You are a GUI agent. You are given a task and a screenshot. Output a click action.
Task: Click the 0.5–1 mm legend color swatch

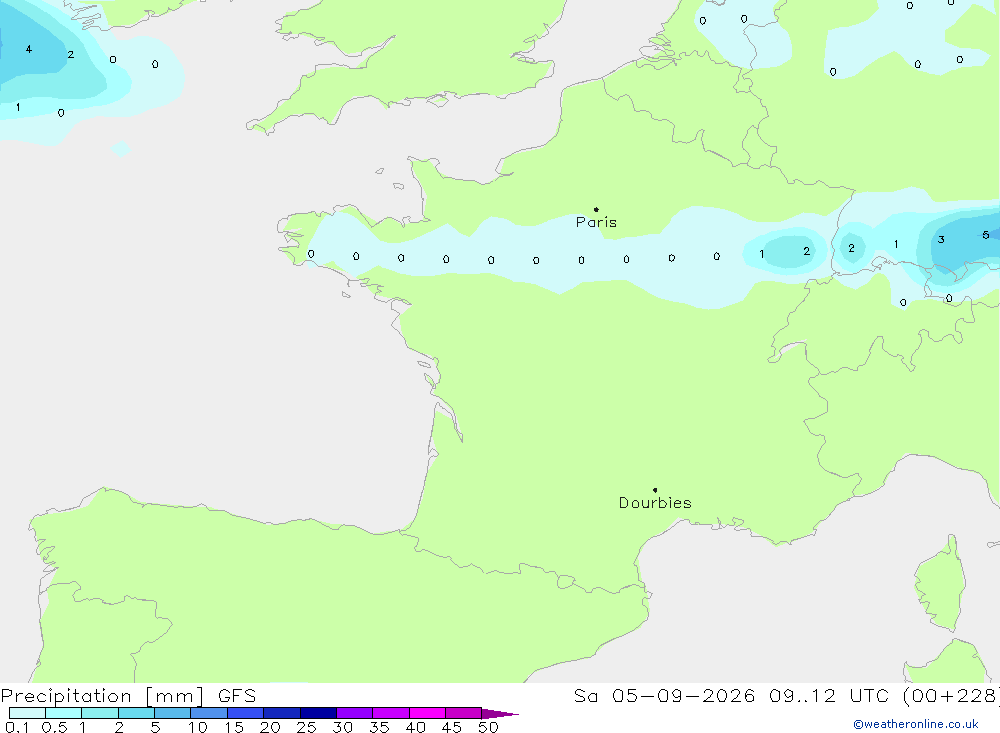[64, 713]
